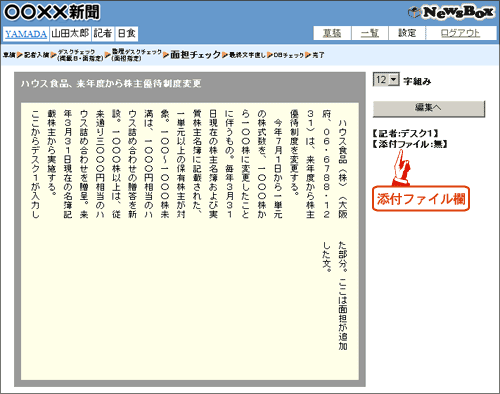
Task: Click the デスクチェック (掲載日・面指定) step
Action: (80, 55)
